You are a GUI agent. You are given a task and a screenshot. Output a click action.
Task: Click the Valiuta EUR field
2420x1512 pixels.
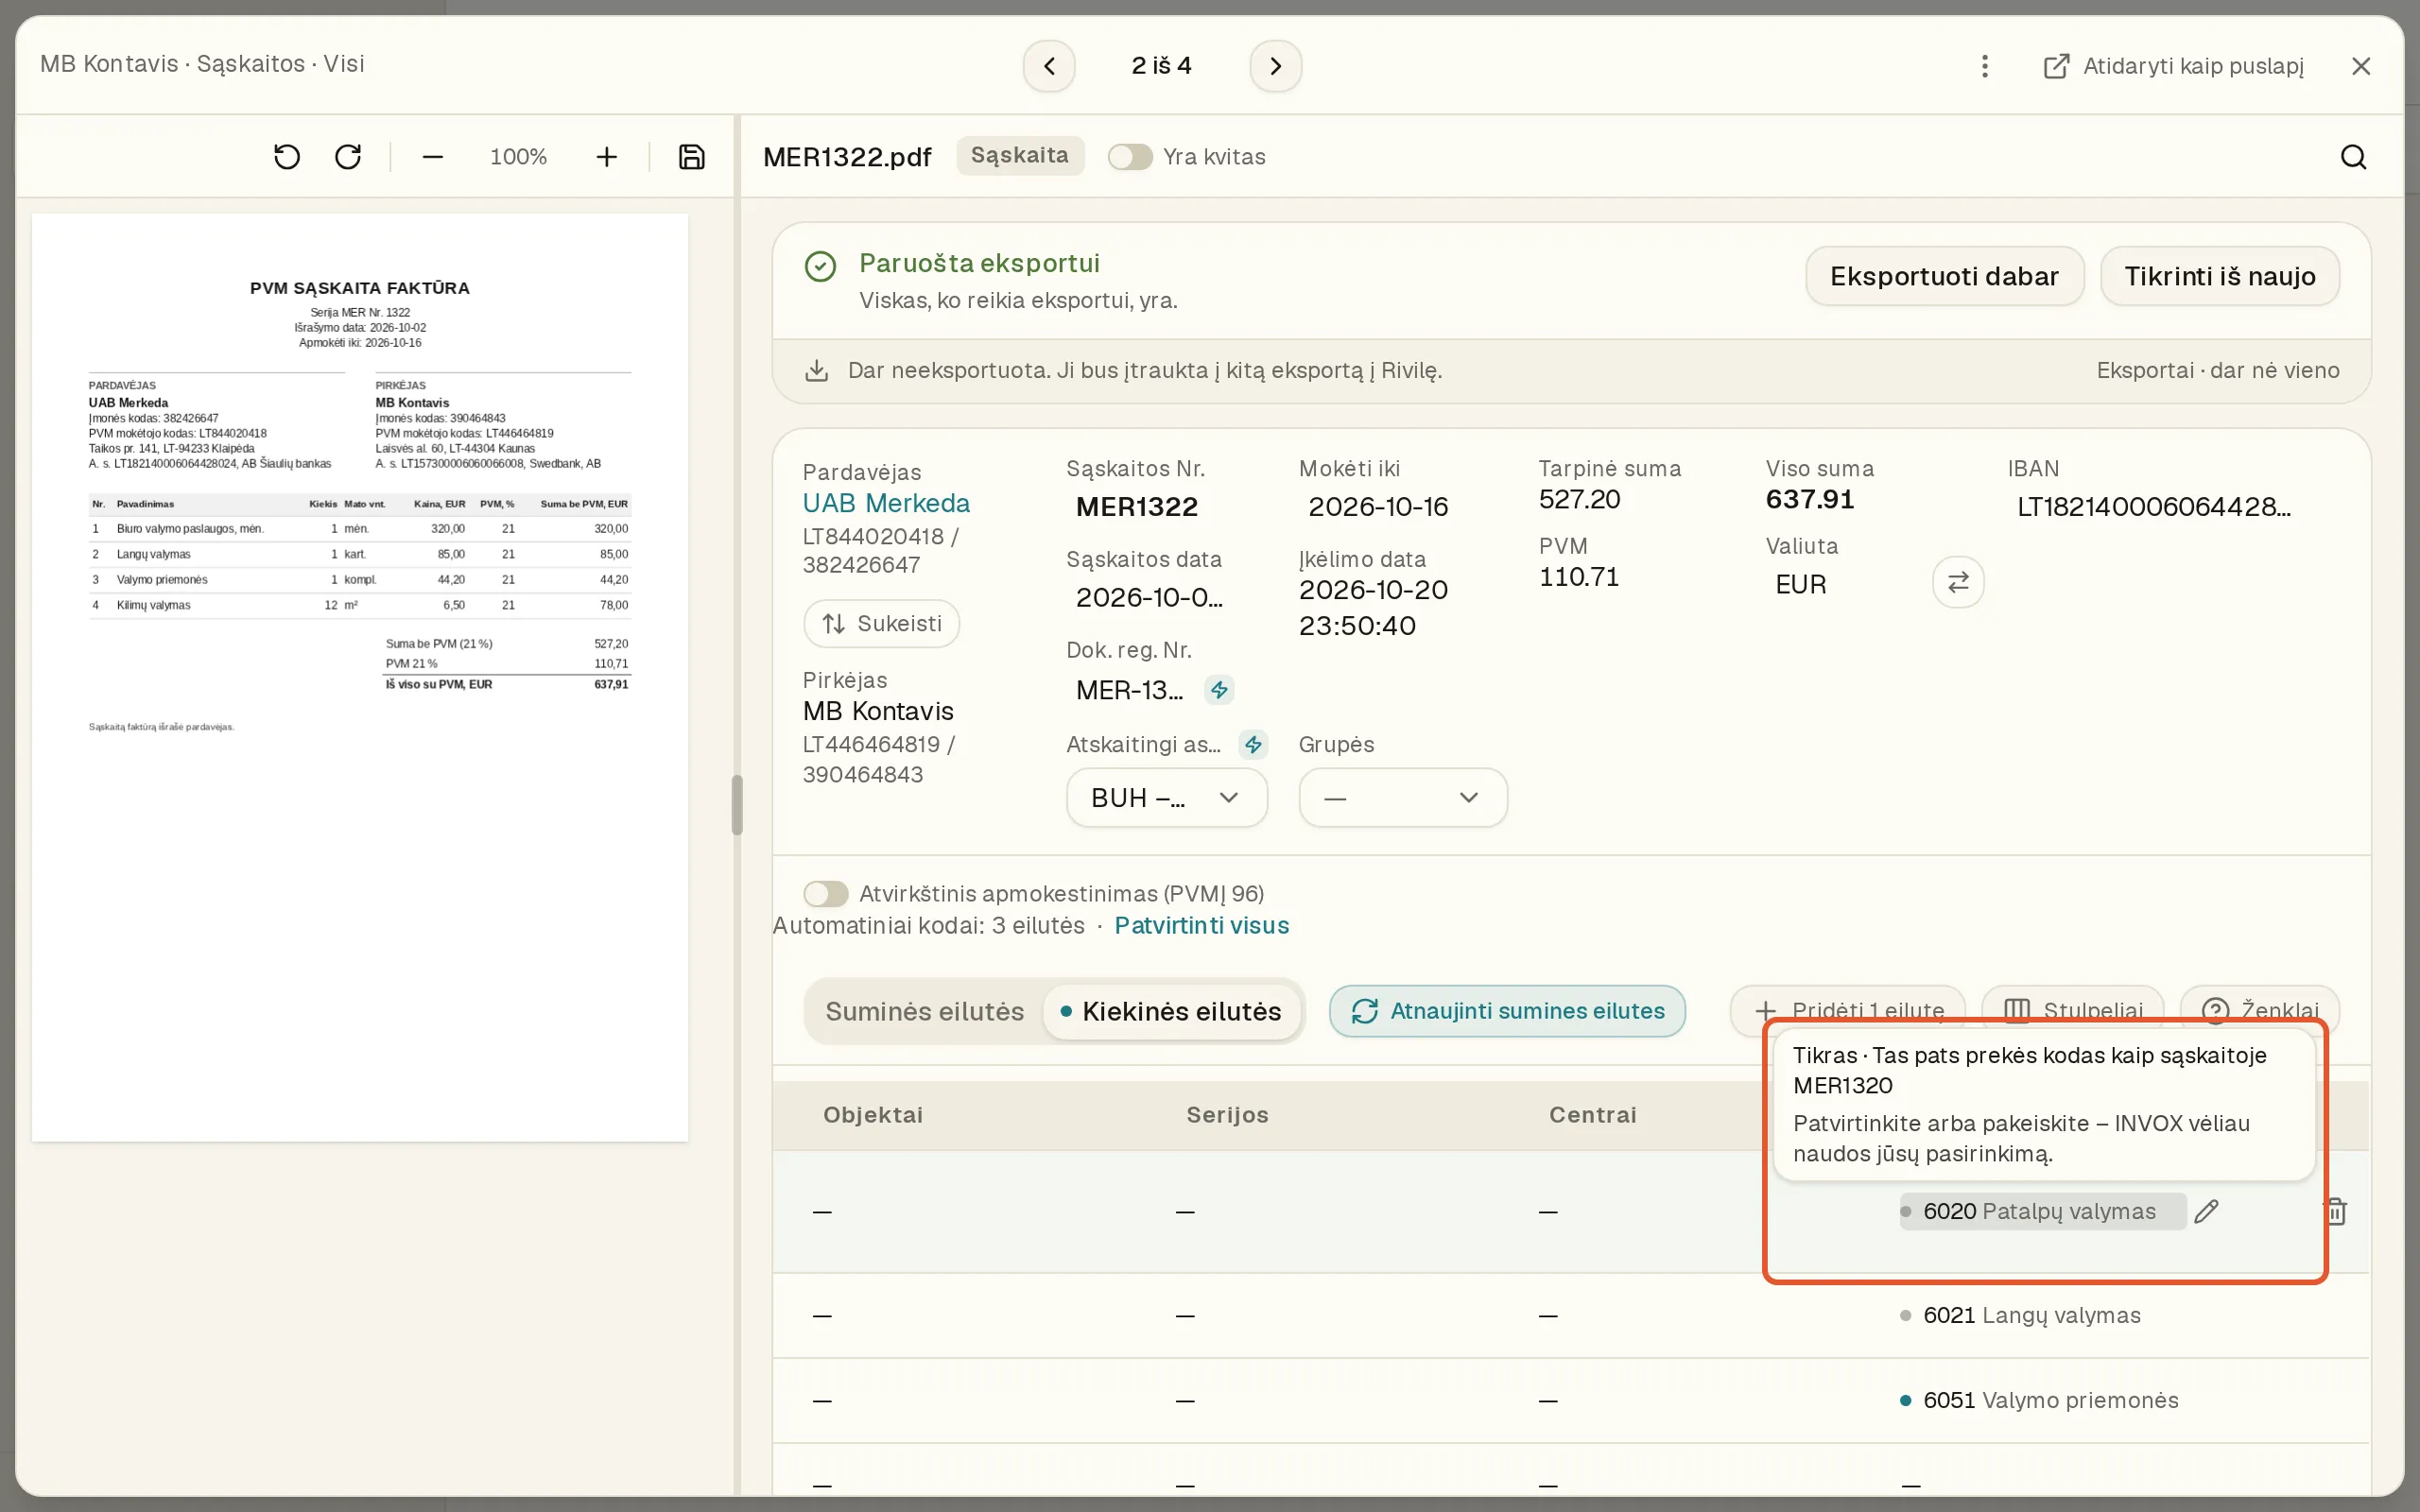(x=1801, y=585)
